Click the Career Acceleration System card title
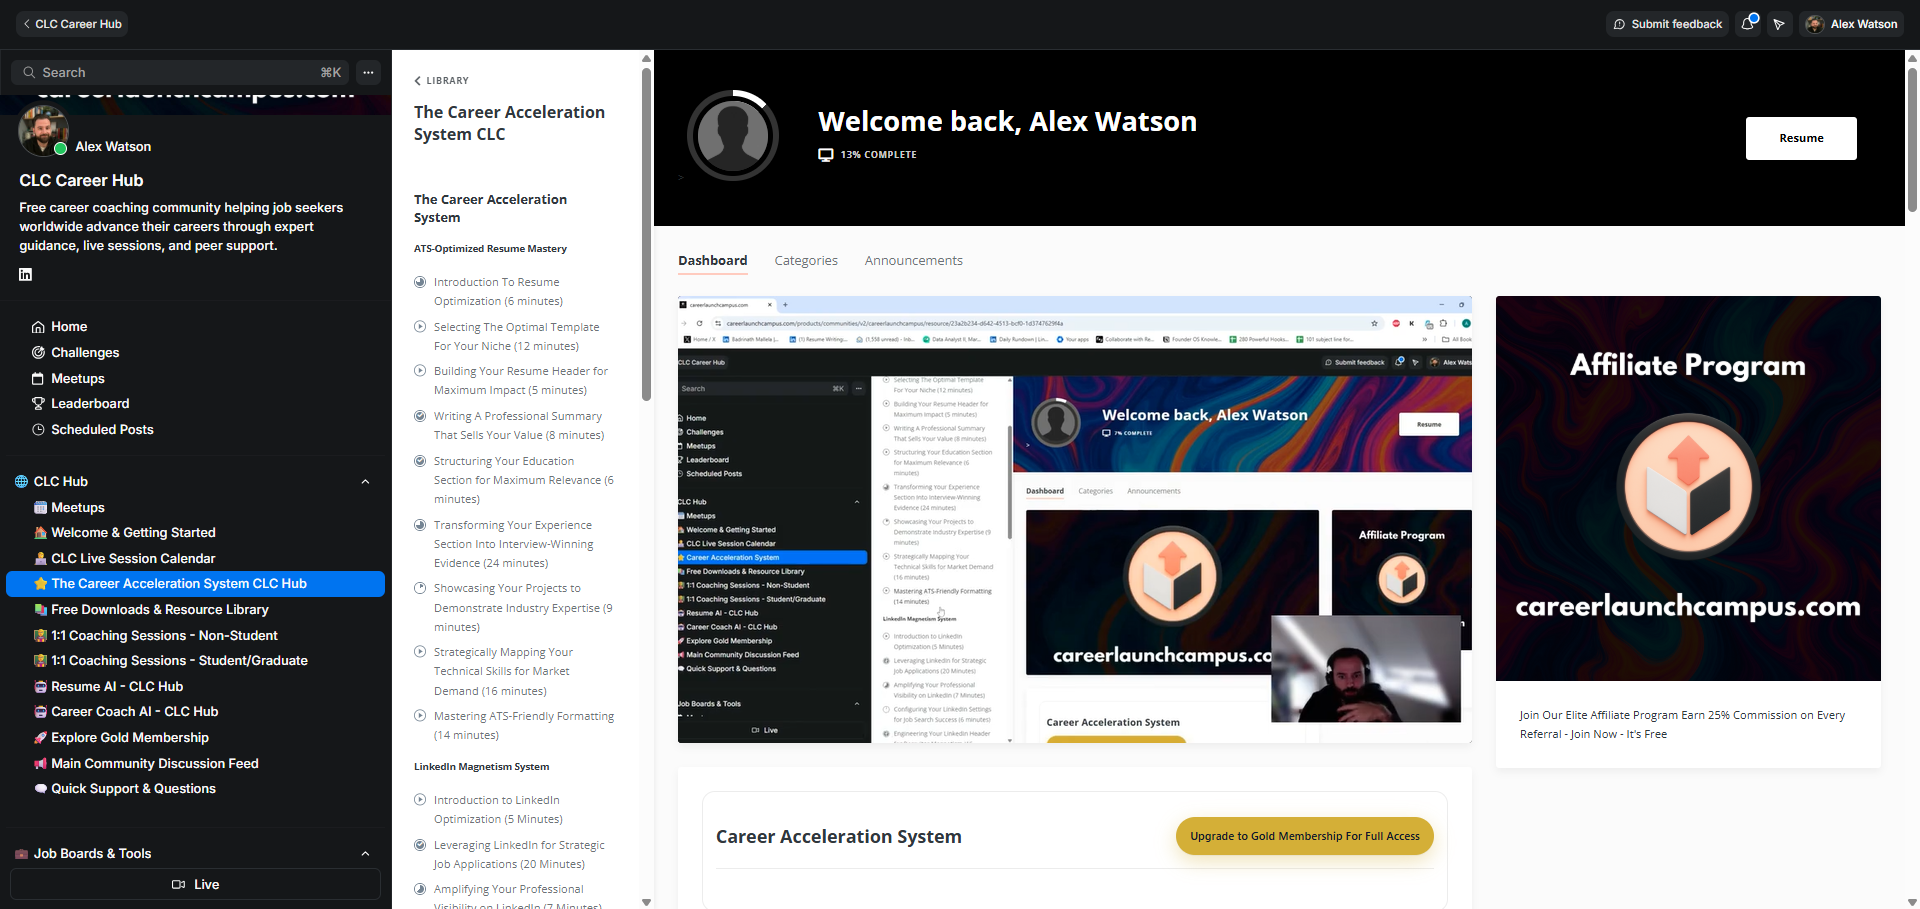The height and width of the screenshot is (909, 1920). click(x=838, y=837)
